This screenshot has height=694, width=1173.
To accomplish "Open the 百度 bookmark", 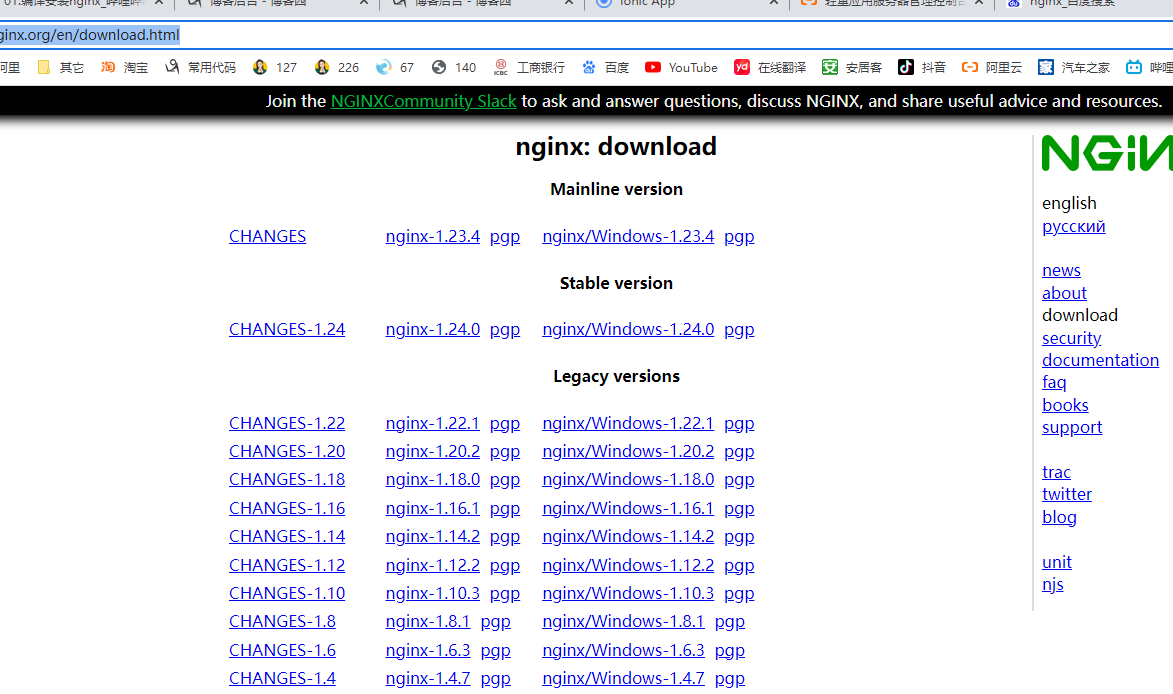I will [x=605, y=67].
